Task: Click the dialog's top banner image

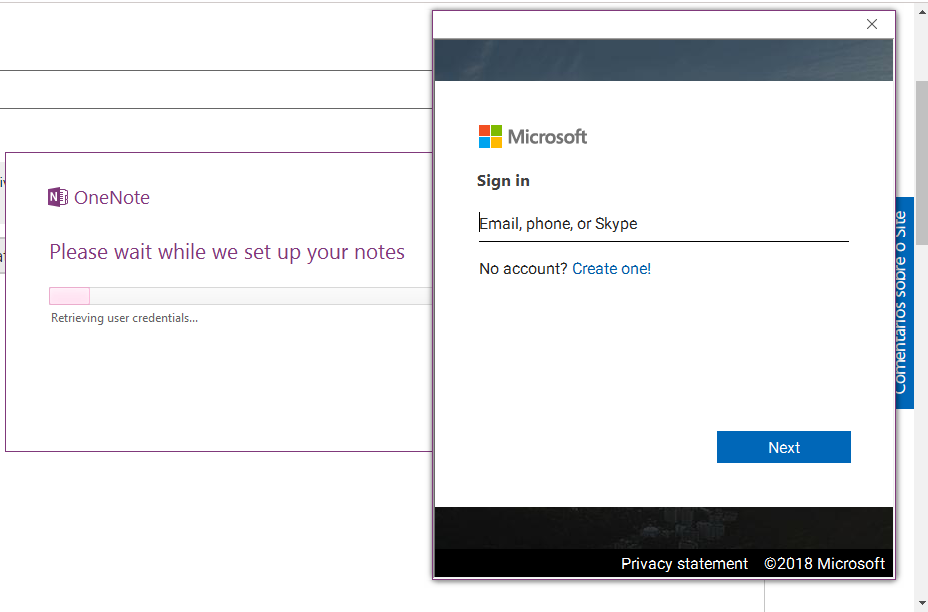Action: point(663,60)
